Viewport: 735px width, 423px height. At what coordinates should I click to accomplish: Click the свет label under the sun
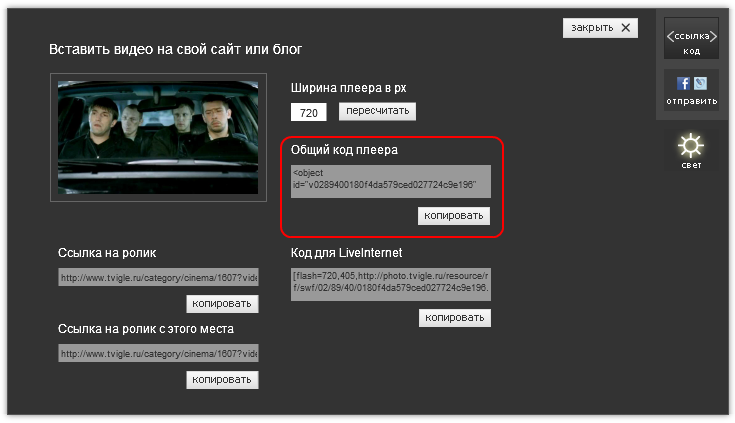pyautogui.click(x=692, y=164)
